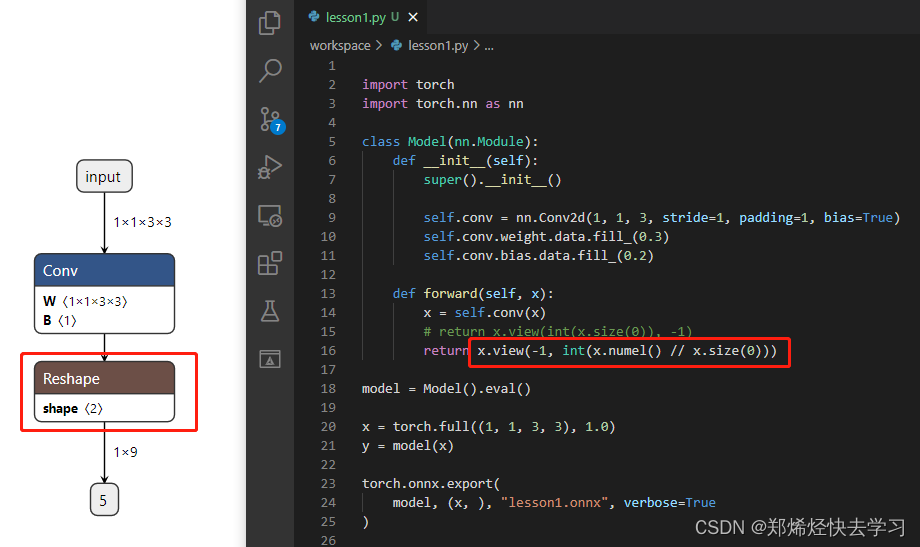Click the 'y = model(x)' line

[x=408, y=446]
